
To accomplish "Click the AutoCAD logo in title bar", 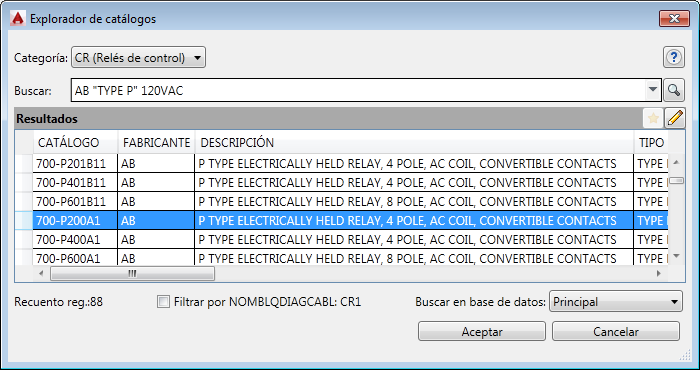I will (x=18, y=19).
